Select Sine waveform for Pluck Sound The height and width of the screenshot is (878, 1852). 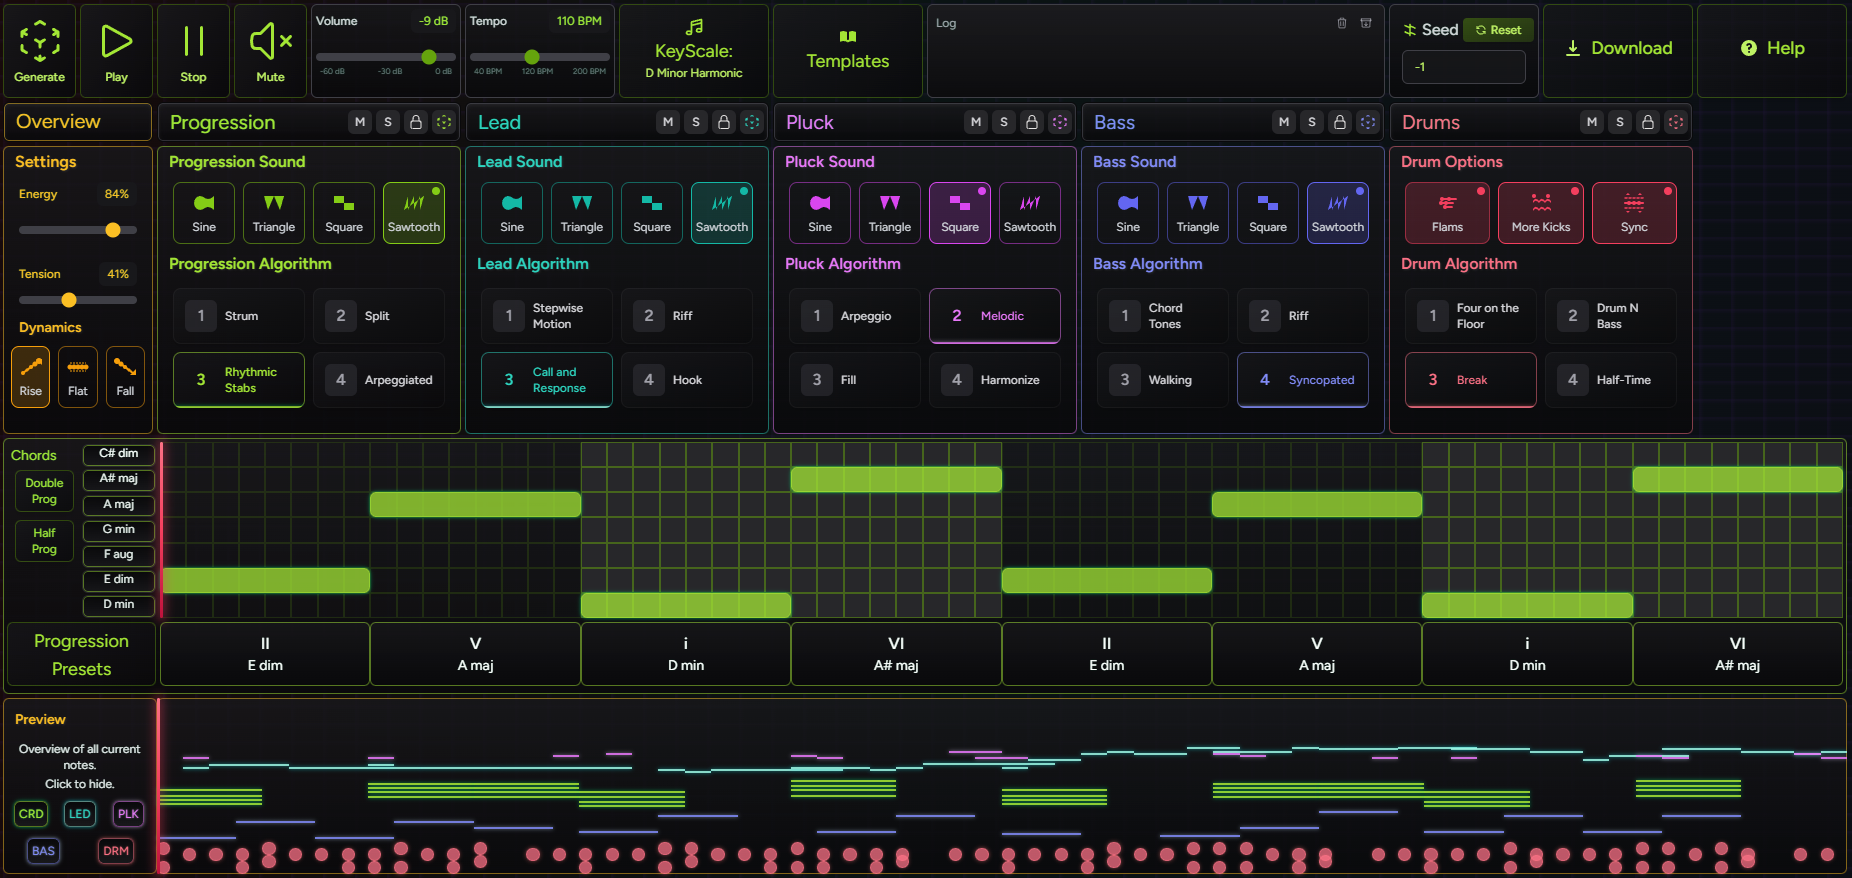(820, 213)
